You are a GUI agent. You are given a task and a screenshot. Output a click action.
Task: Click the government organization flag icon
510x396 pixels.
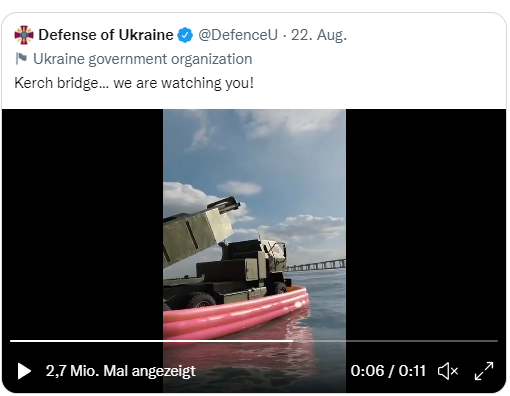[21, 59]
